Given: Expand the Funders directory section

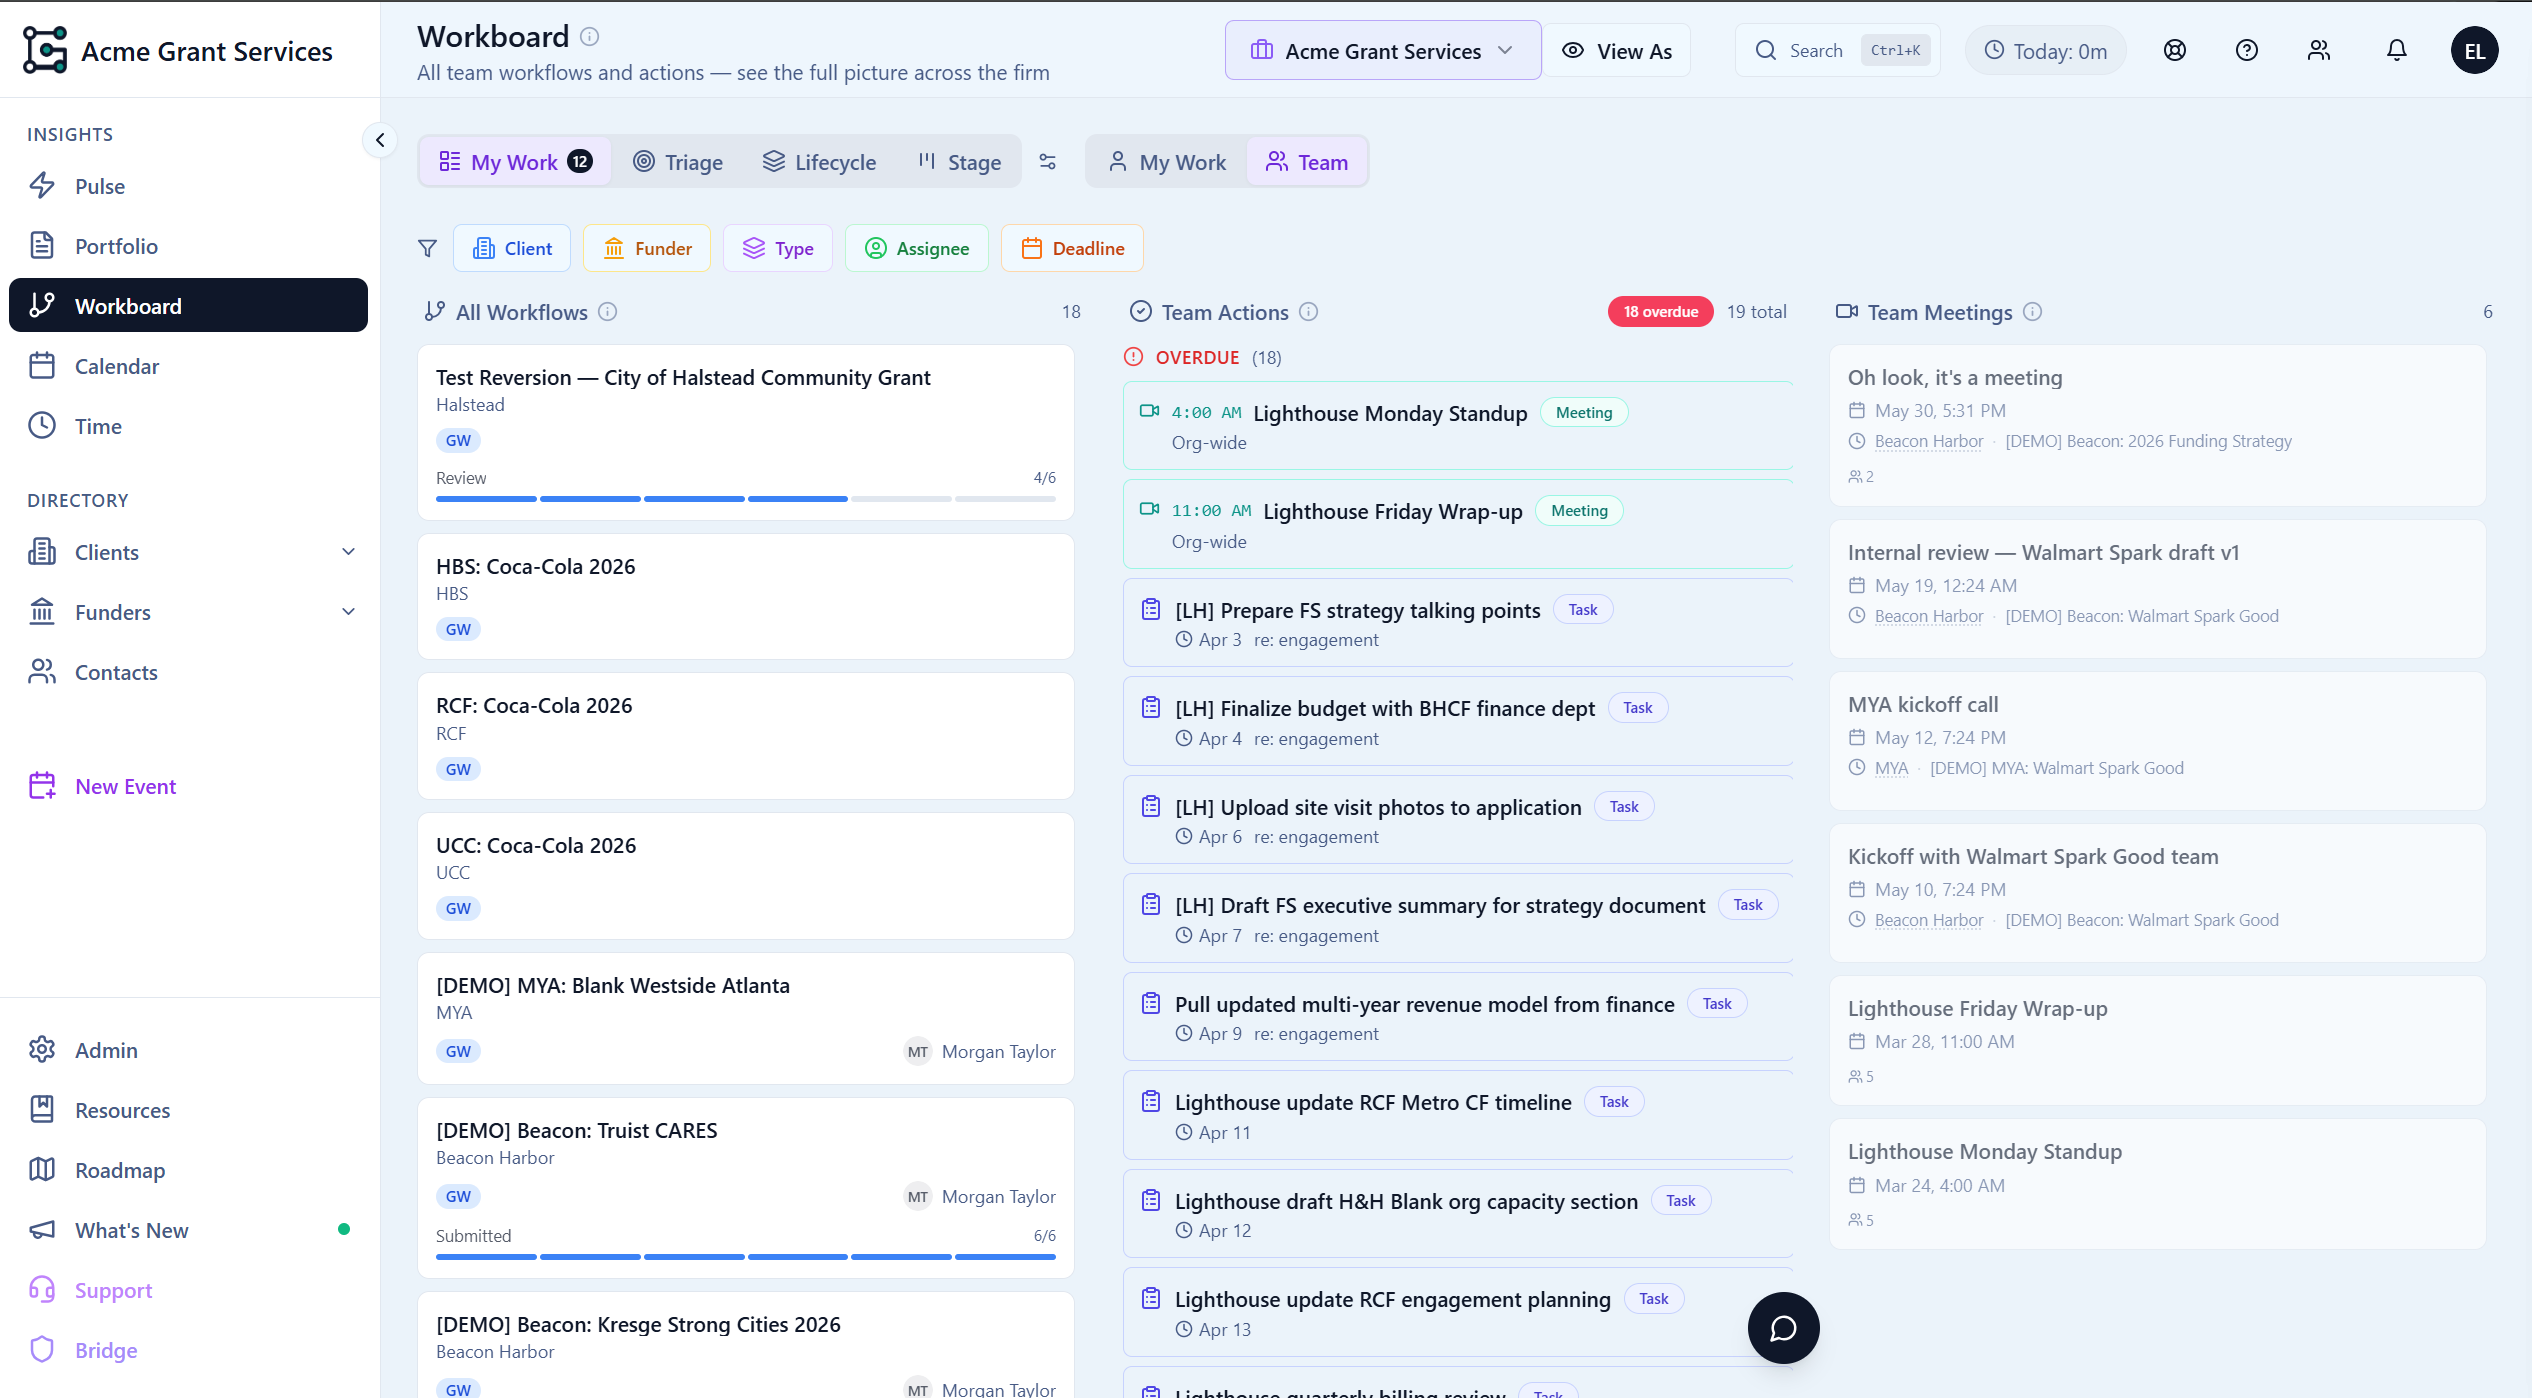Looking at the screenshot, I should (x=348, y=612).
